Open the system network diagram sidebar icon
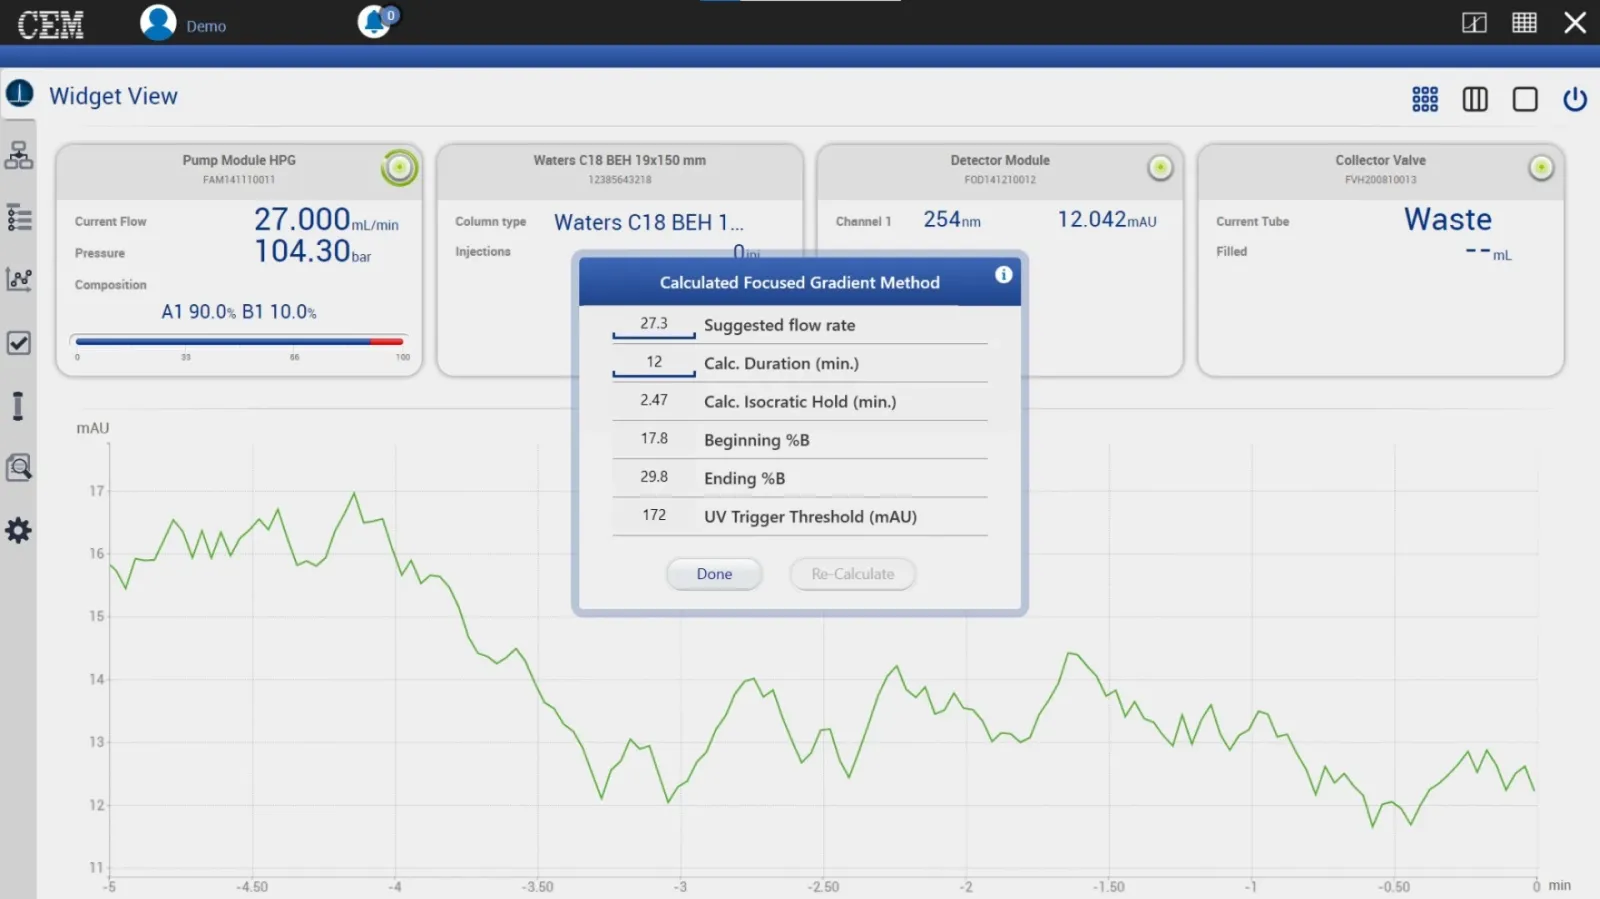The width and height of the screenshot is (1600, 899). (19, 155)
